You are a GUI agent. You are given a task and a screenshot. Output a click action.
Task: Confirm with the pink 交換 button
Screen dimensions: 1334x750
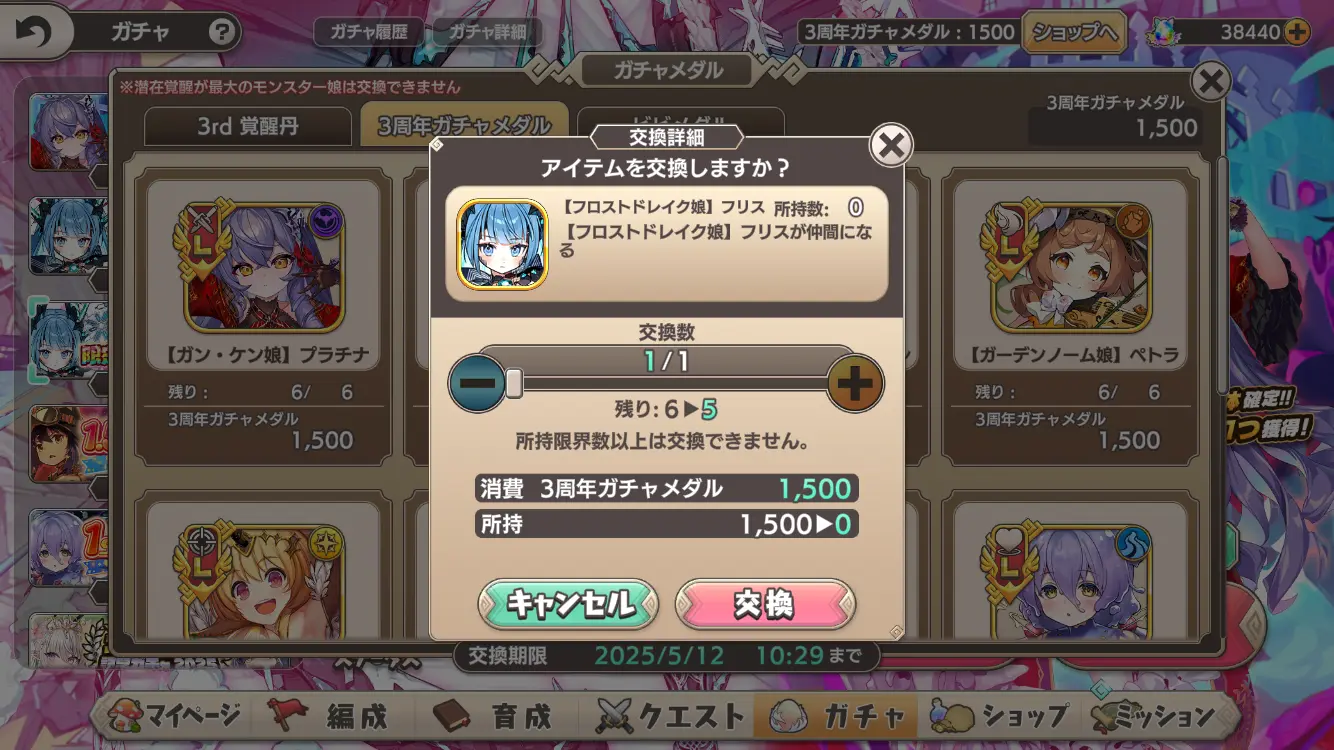click(x=765, y=604)
